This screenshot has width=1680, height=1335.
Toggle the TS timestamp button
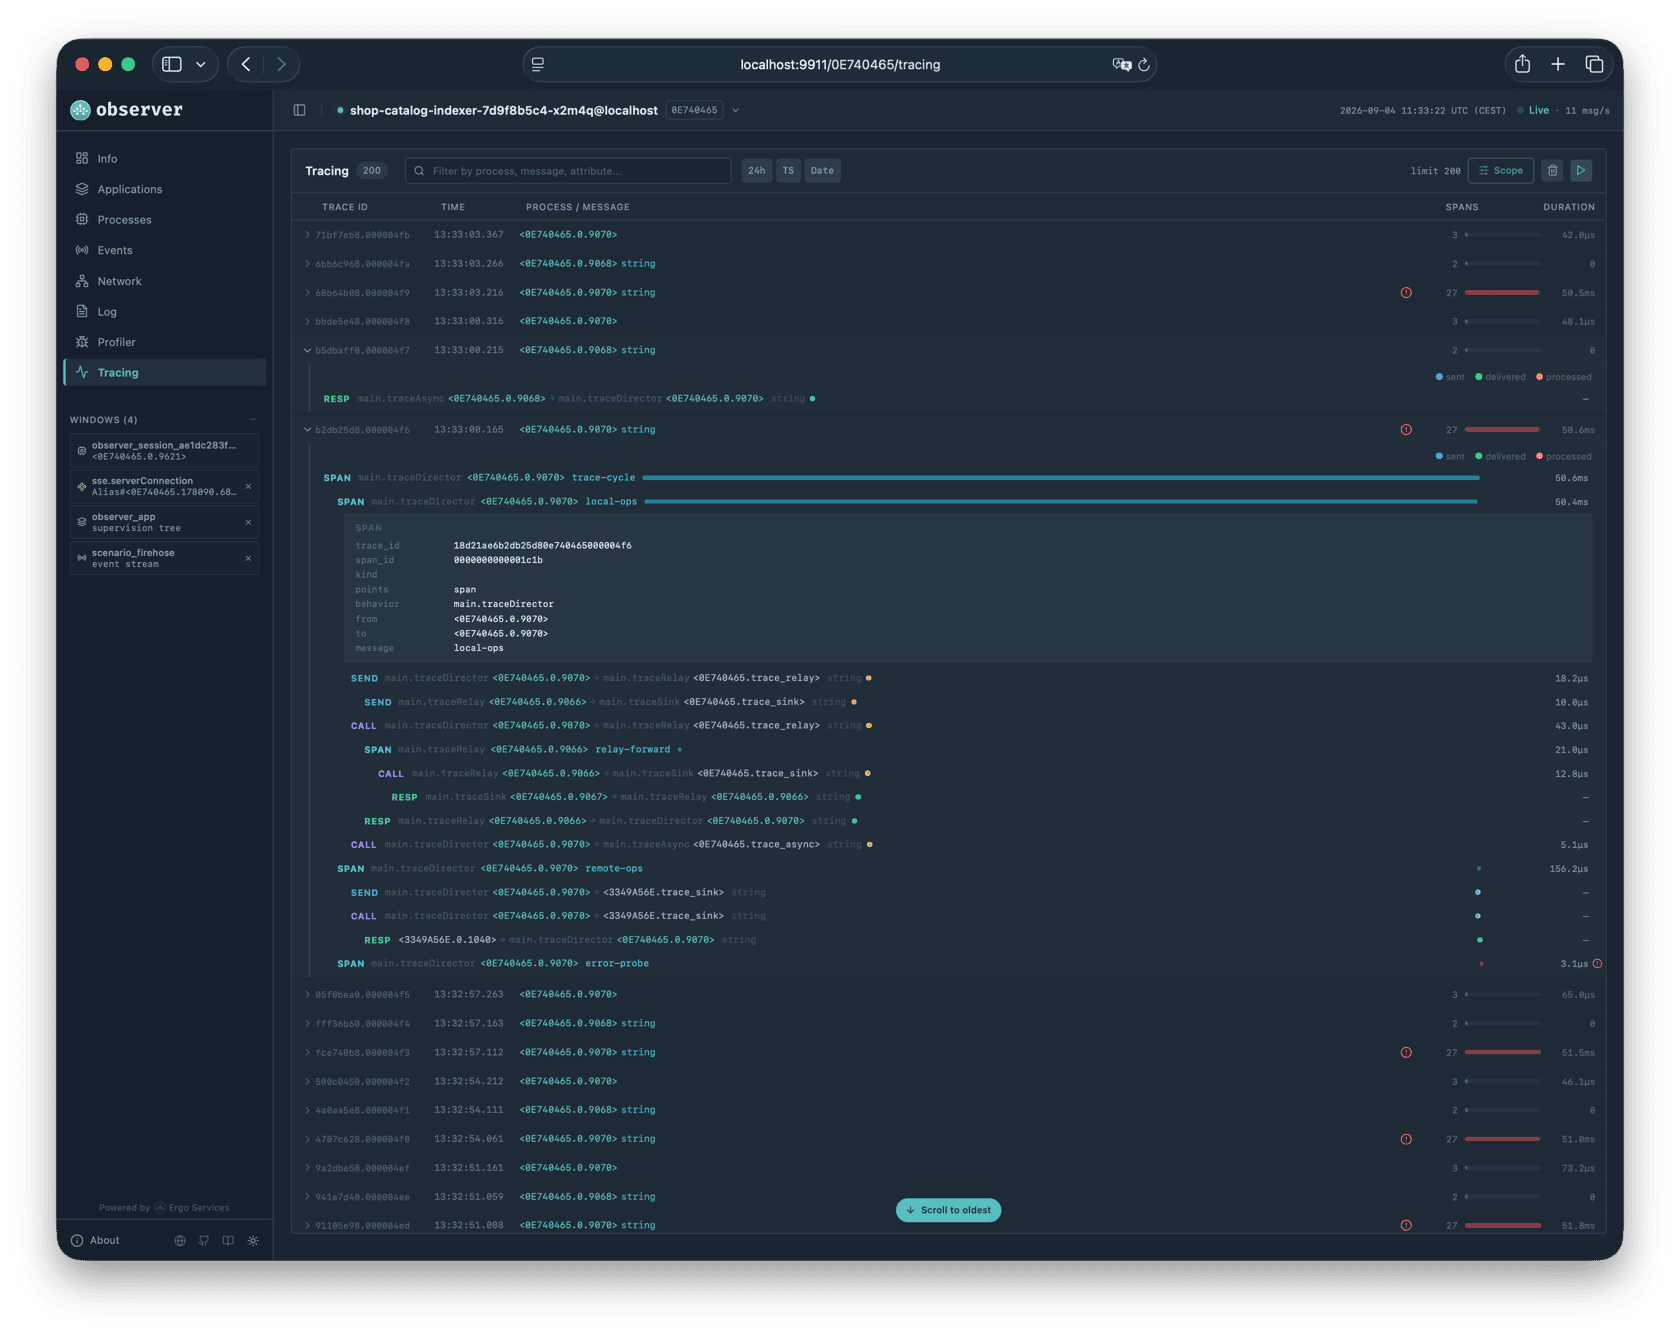(788, 171)
